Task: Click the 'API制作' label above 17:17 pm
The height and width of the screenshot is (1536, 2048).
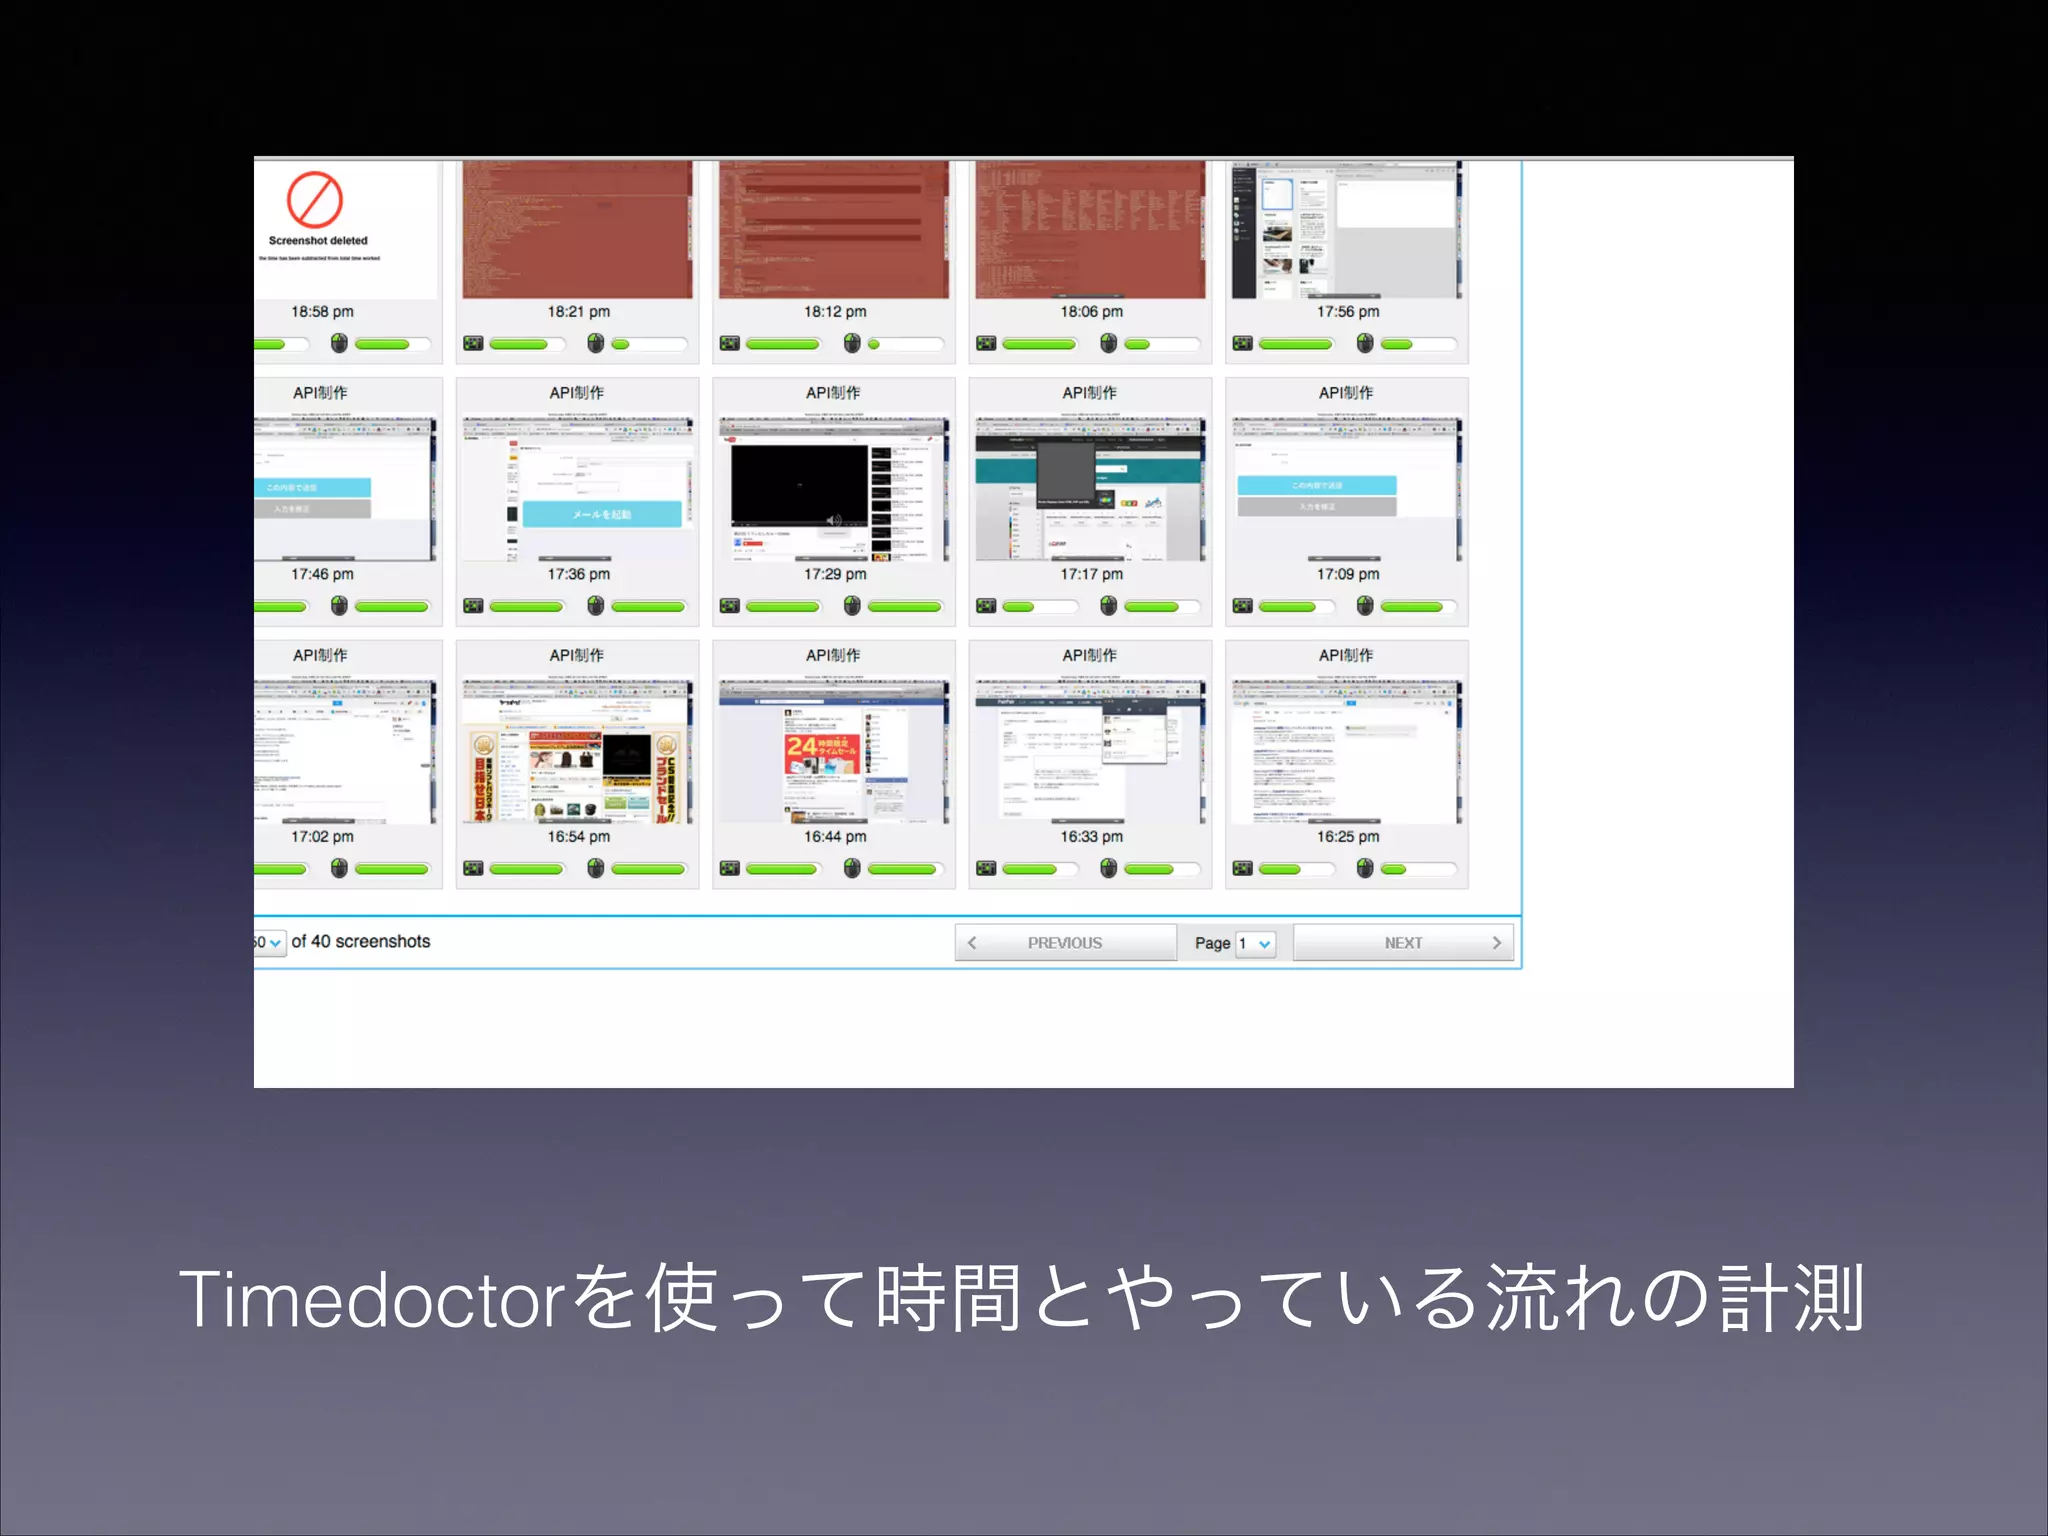Action: [1090, 393]
